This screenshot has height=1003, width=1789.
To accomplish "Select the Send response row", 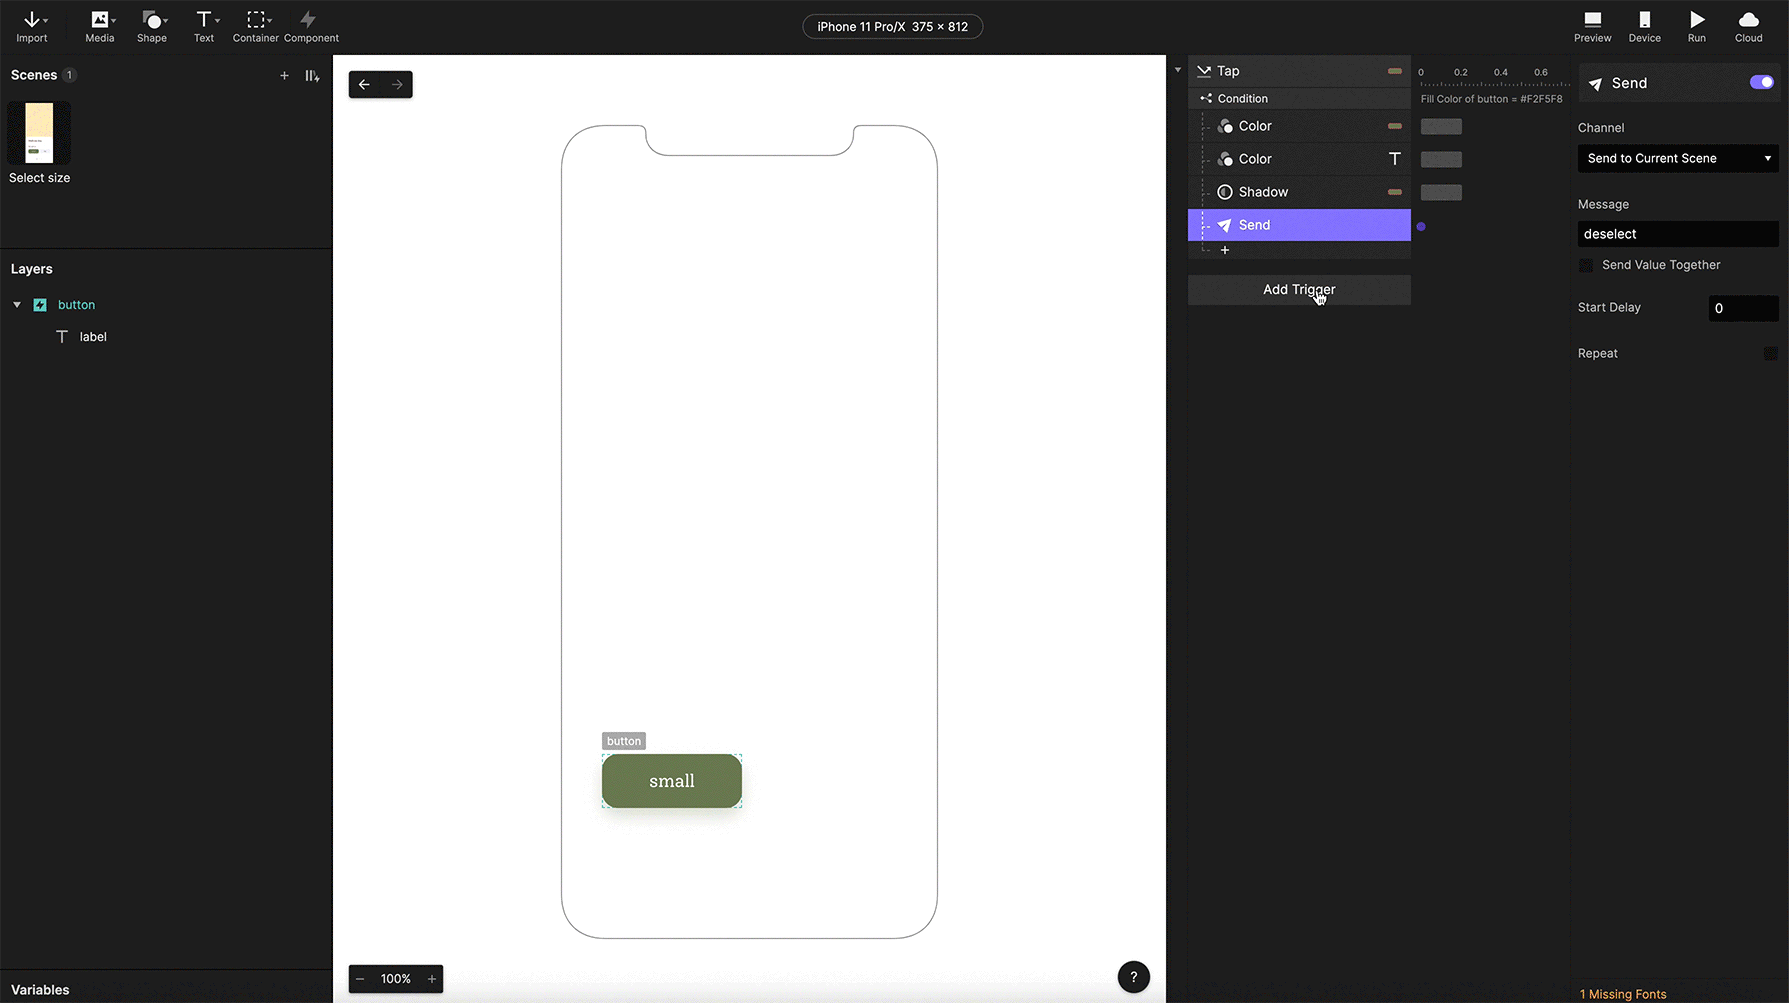I will point(1299,225).
